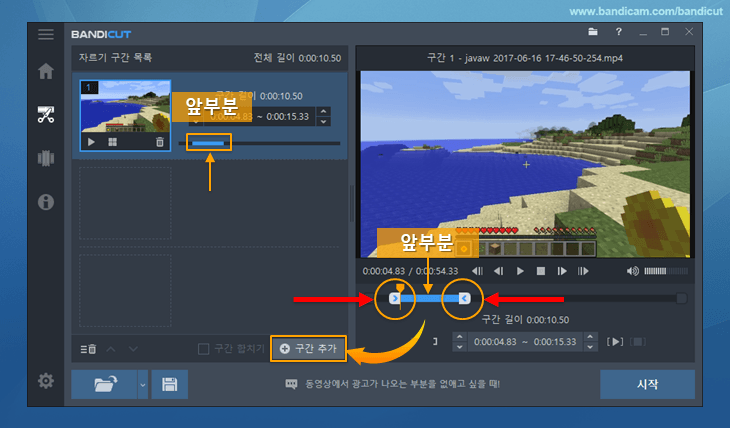This screenshot has height=428, width=730.
Task: Click segment end handle on timeline
Action: (x=464, y=299)
